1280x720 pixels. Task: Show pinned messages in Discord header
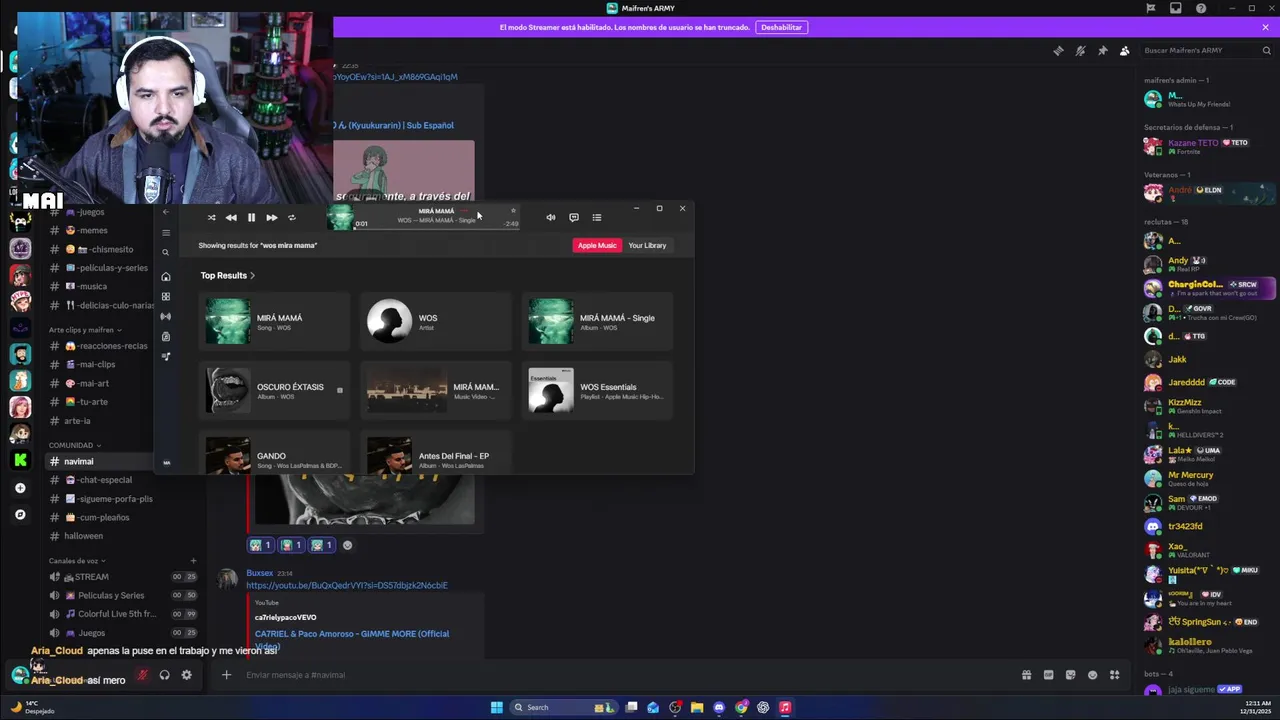pyautogui.click(x=1102, y=51)
